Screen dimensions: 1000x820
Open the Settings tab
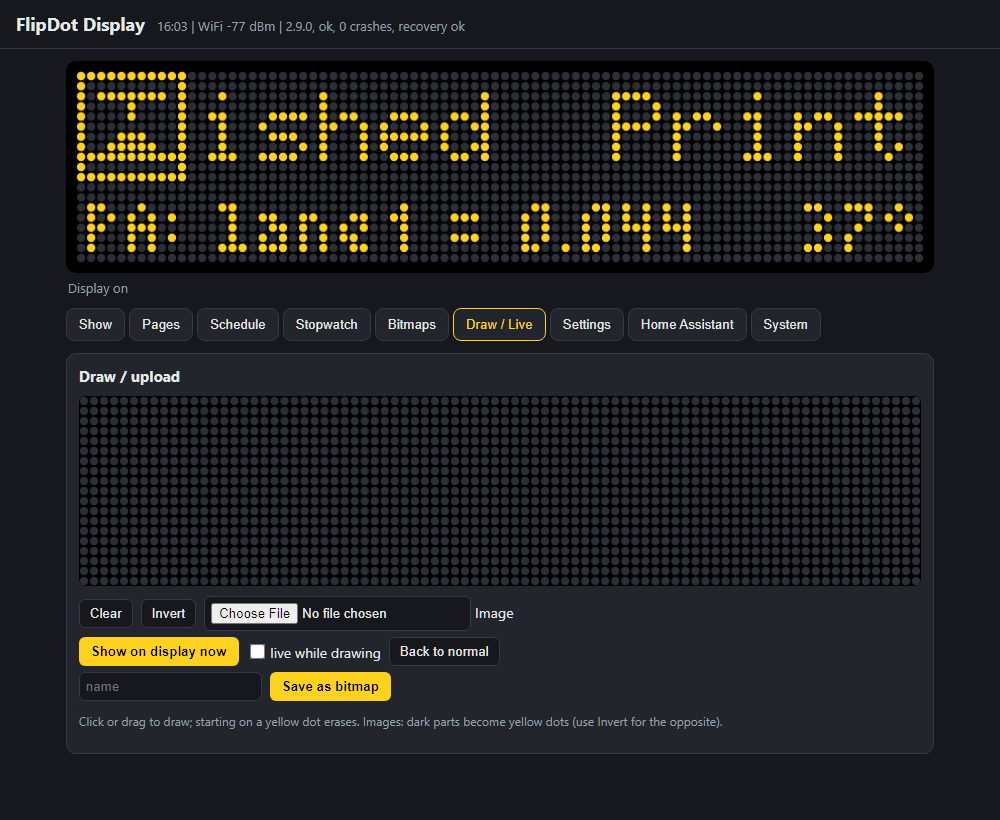pos(587,325)
